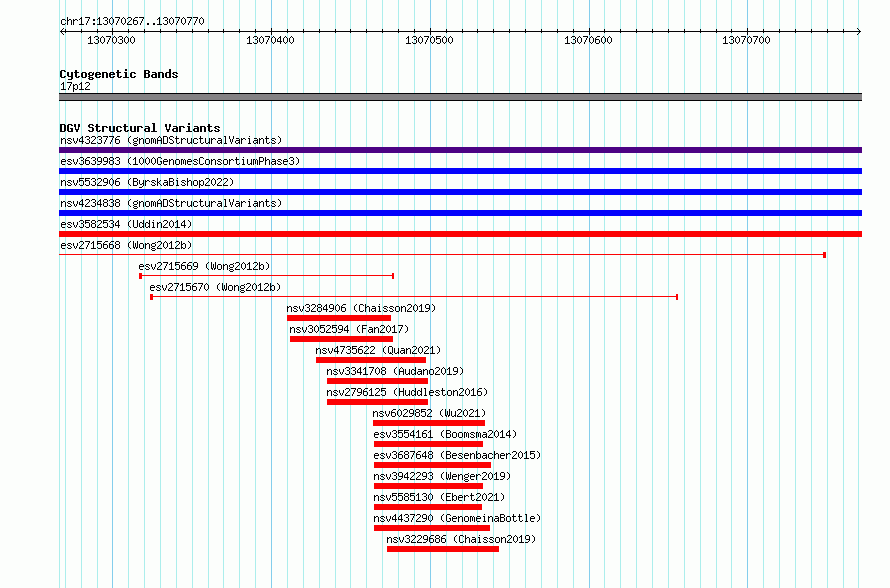Viewport: 890px width, 588px height.
Task: Select the dark purple nsv4323776 variant bar
Action: (460, 150)
